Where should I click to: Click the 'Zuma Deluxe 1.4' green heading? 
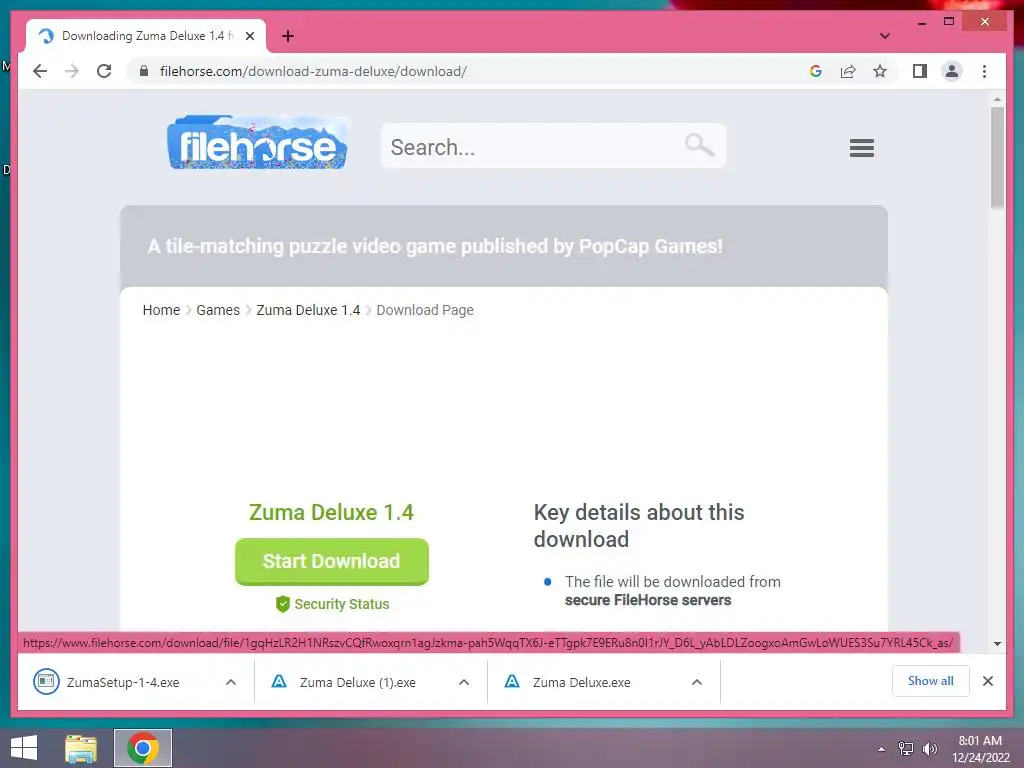point(331,513)
